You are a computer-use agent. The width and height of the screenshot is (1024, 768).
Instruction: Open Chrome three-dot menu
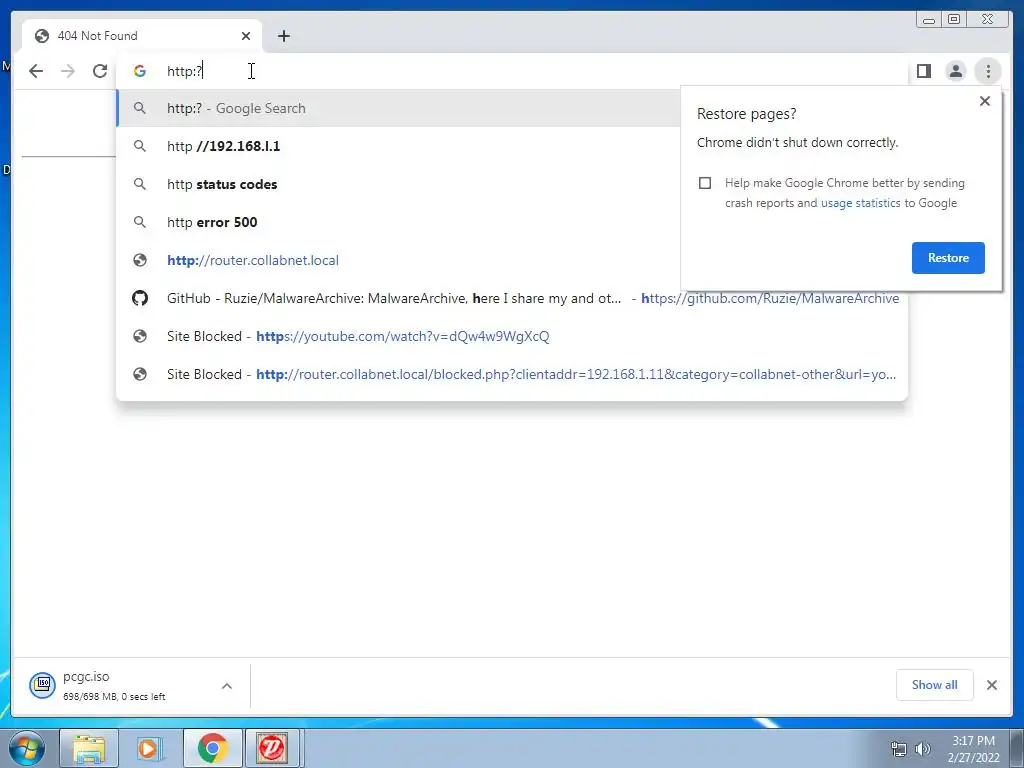coord(988,71)
